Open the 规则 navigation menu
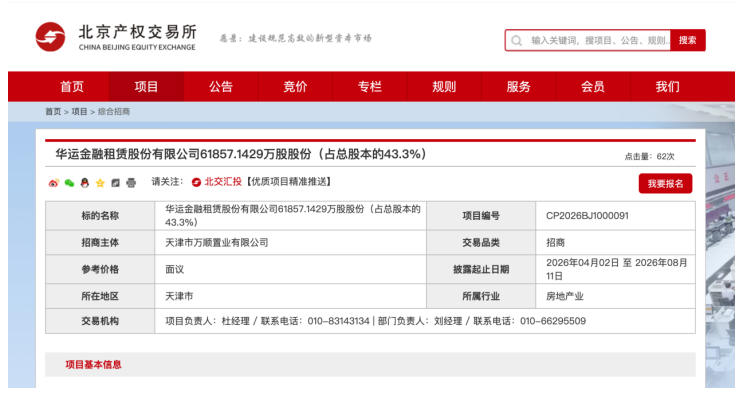This screenshot has height=404, width=749. 444,87
